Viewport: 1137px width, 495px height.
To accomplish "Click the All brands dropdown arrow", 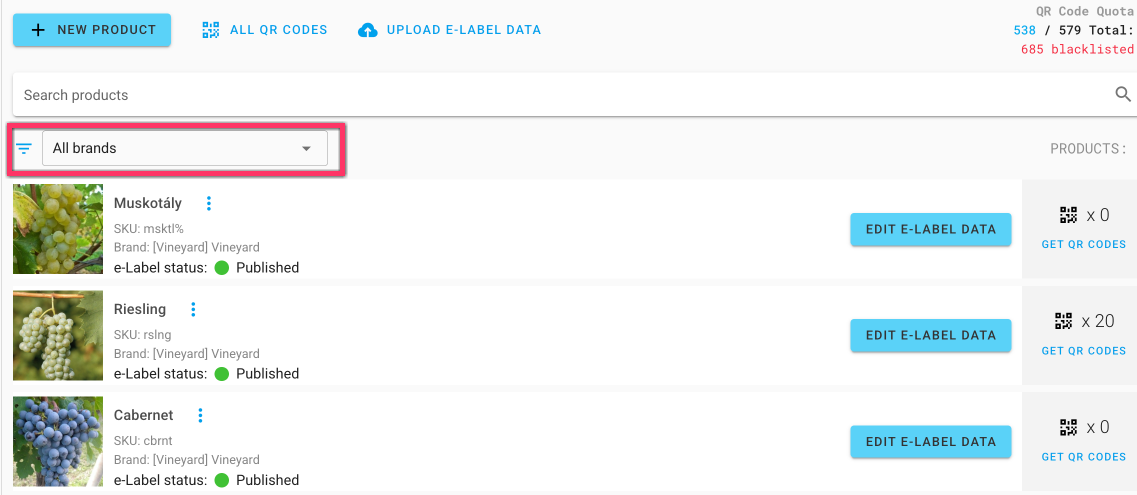I will pyautogui.click(x=306, y=149).
